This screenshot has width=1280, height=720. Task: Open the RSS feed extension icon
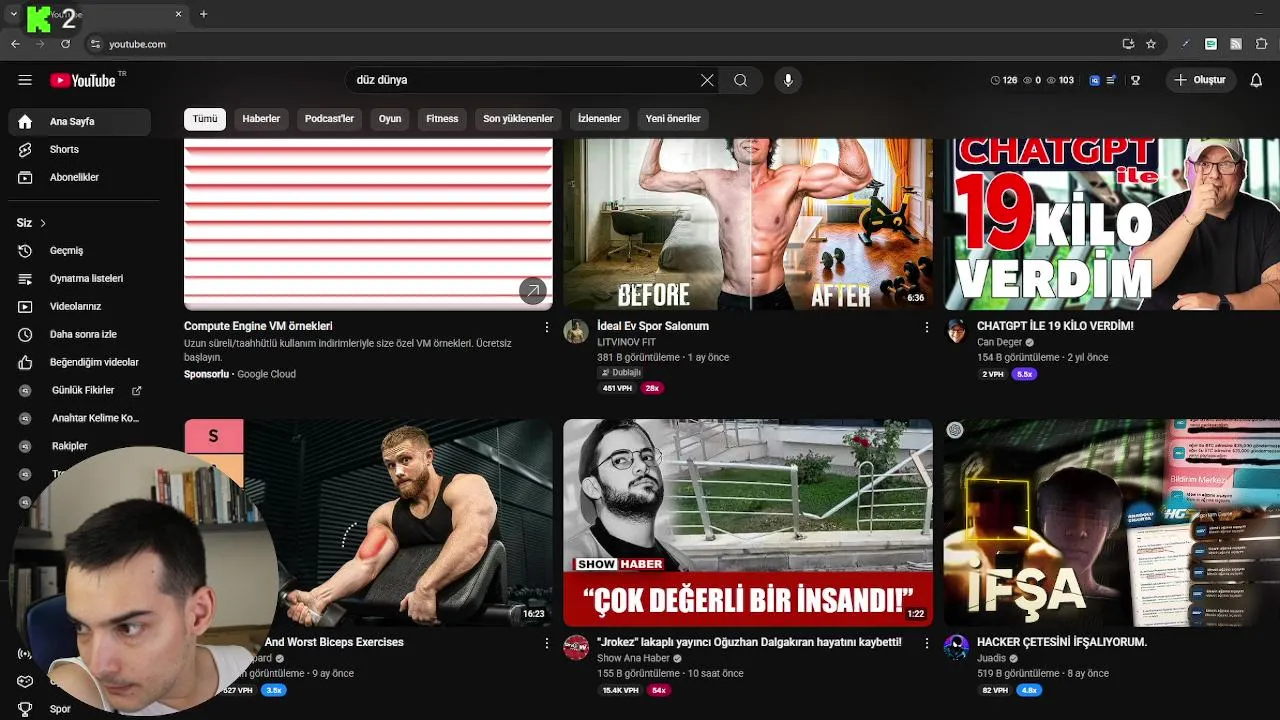[x=1236, y=44]
